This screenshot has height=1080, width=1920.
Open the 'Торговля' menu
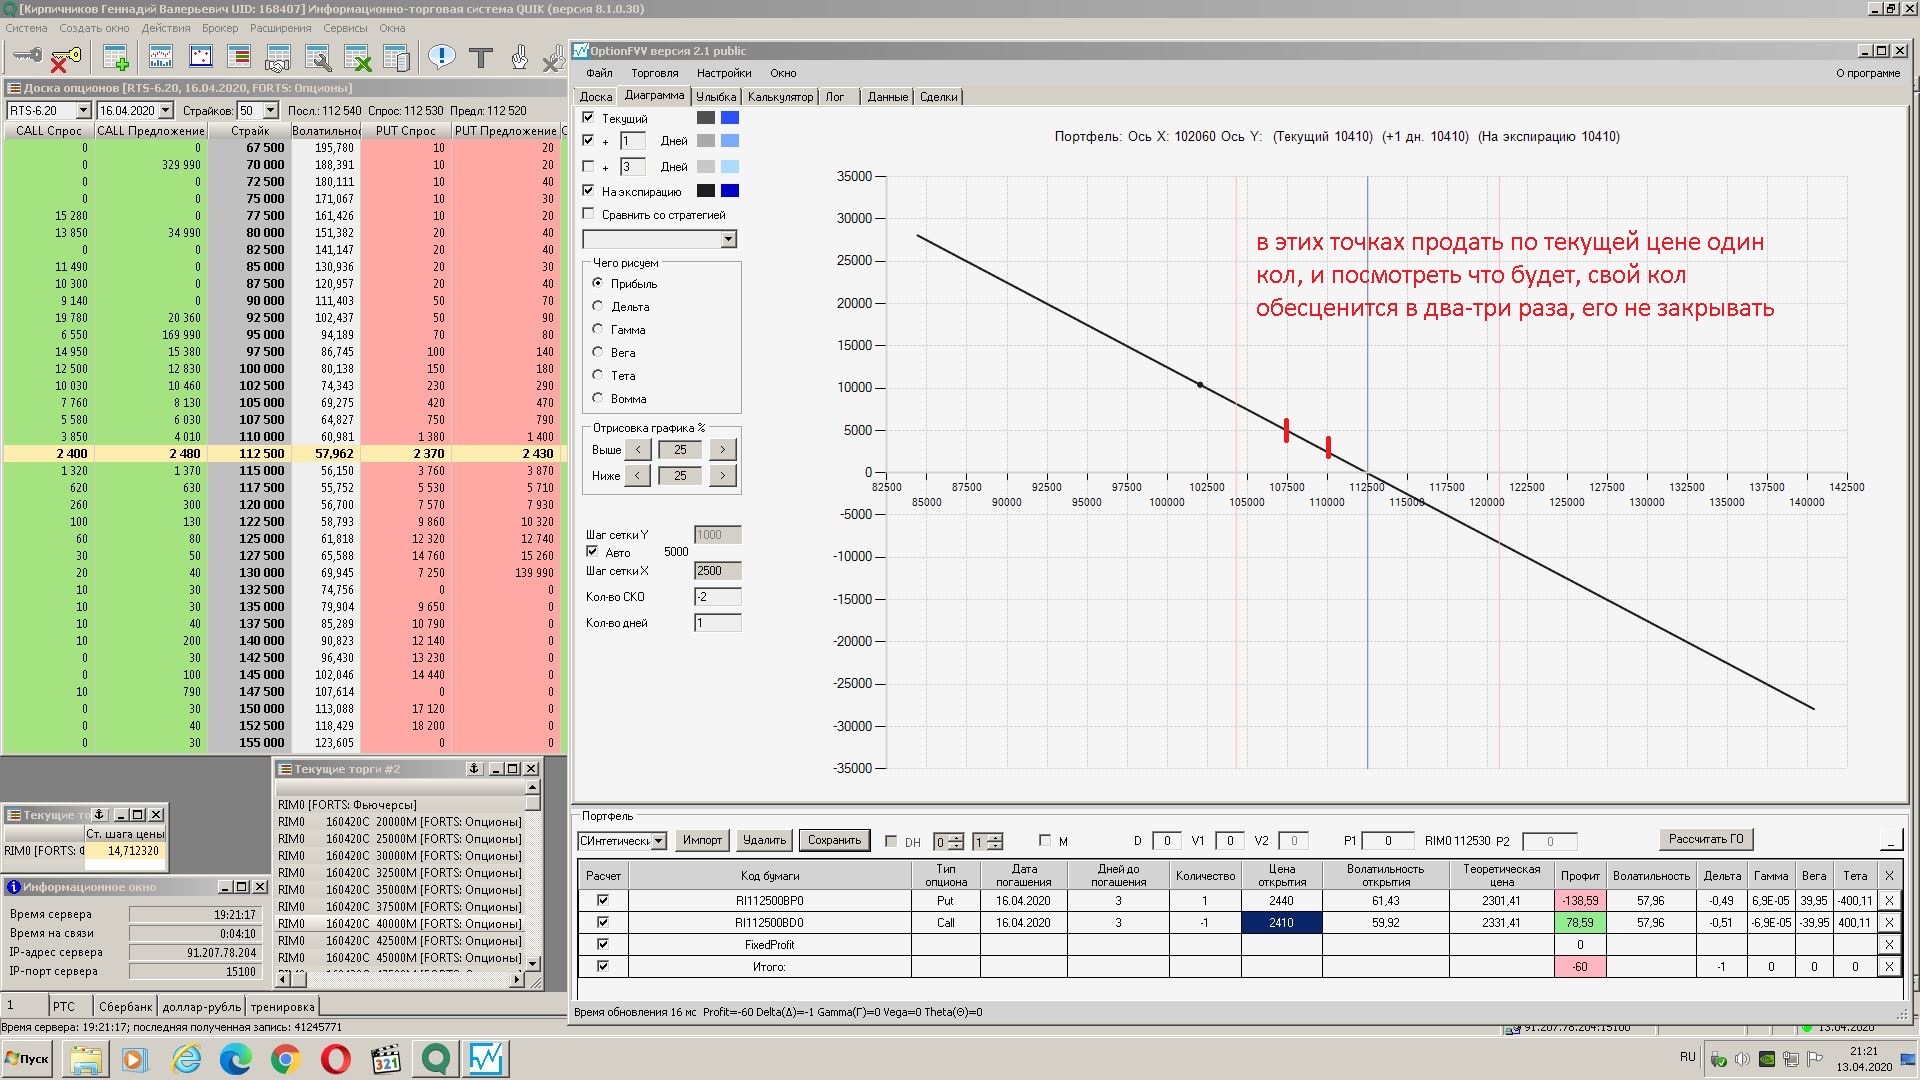[654, 73]
